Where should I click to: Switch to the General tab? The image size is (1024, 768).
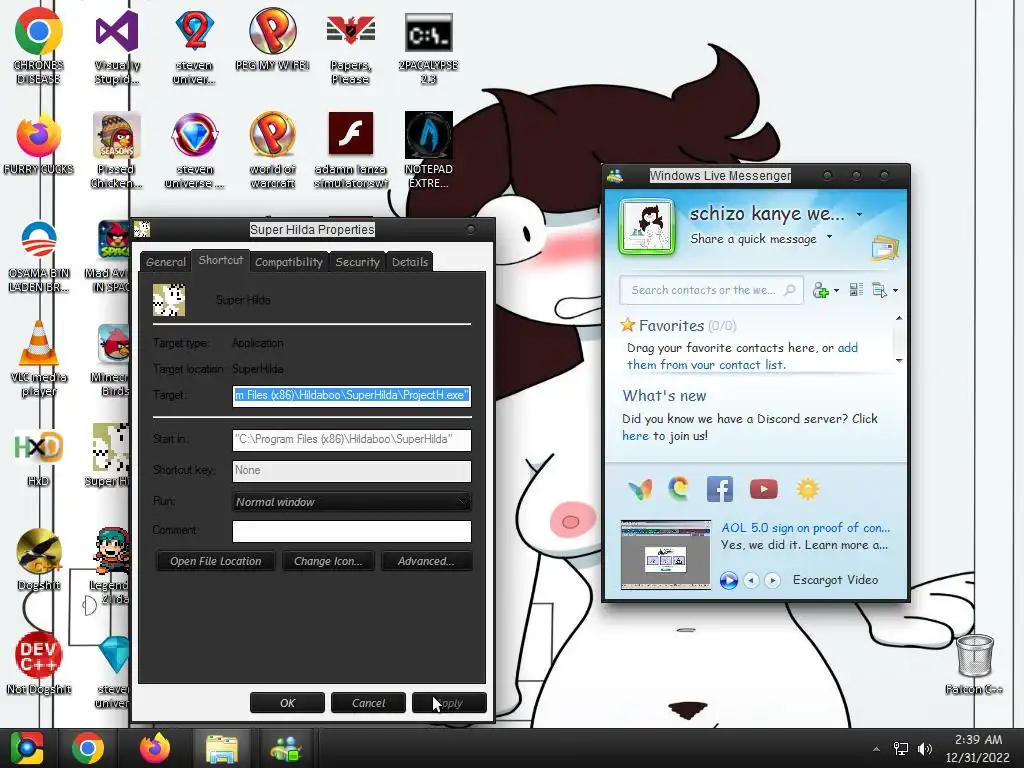point(165,262)
